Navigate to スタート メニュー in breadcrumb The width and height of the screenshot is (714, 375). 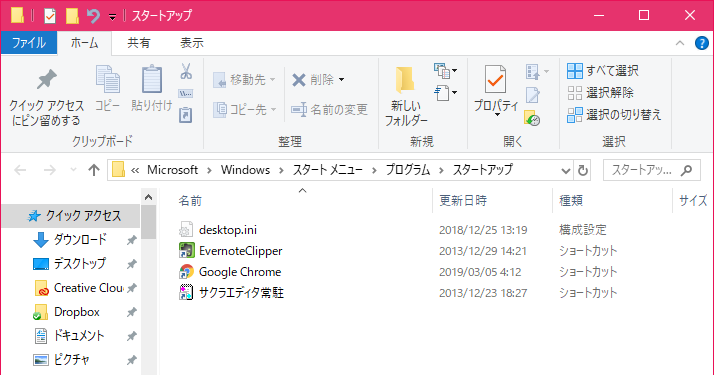click(x=327, y=170)
